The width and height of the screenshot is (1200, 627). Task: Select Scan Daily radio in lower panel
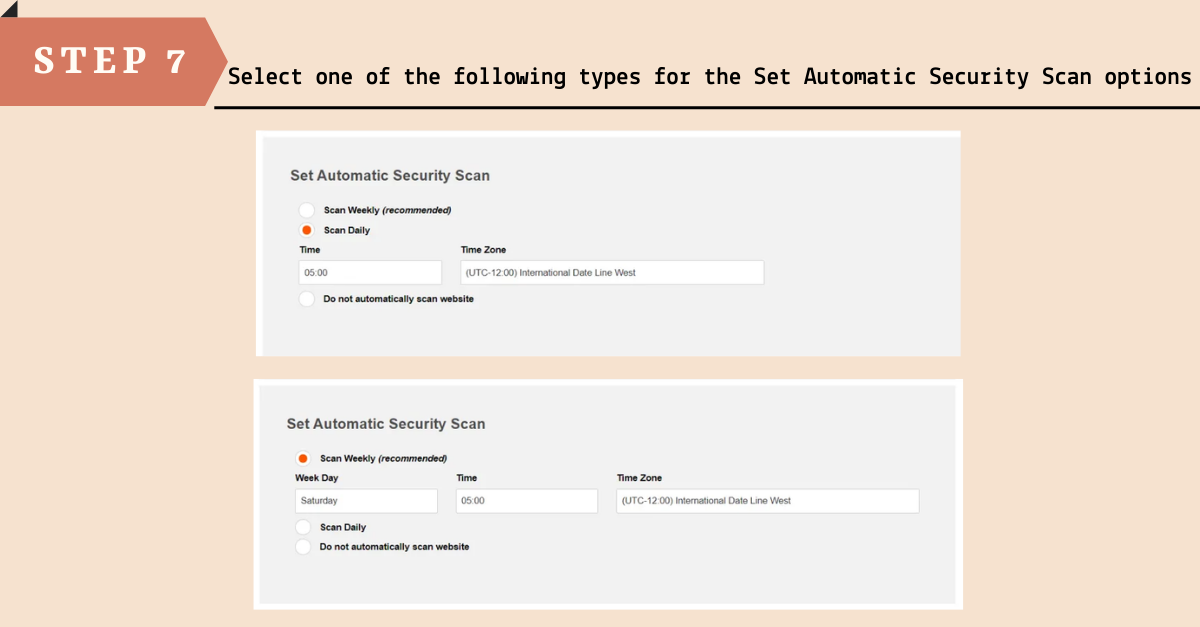(x=303, y=527)
